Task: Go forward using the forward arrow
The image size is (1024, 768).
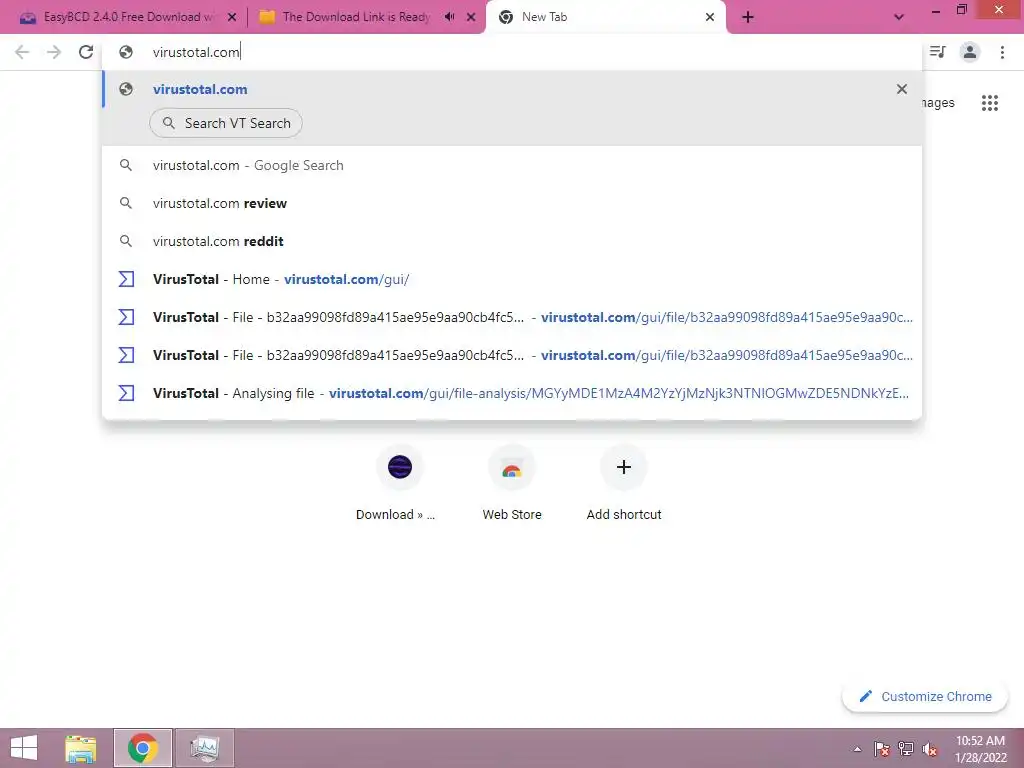Action: click(54, 52)
